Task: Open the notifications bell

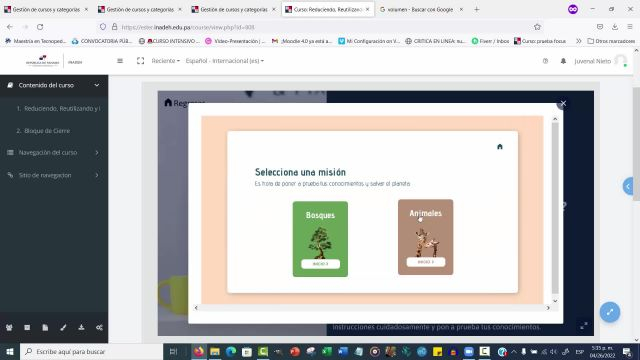Action: pyautogui.click(x=563, y=61)
